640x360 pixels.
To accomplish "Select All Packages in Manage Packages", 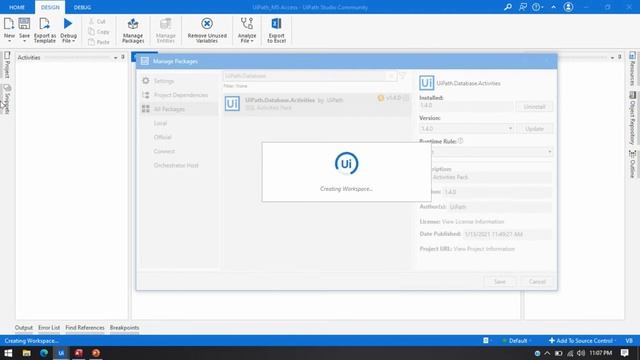I will [179, 109].
